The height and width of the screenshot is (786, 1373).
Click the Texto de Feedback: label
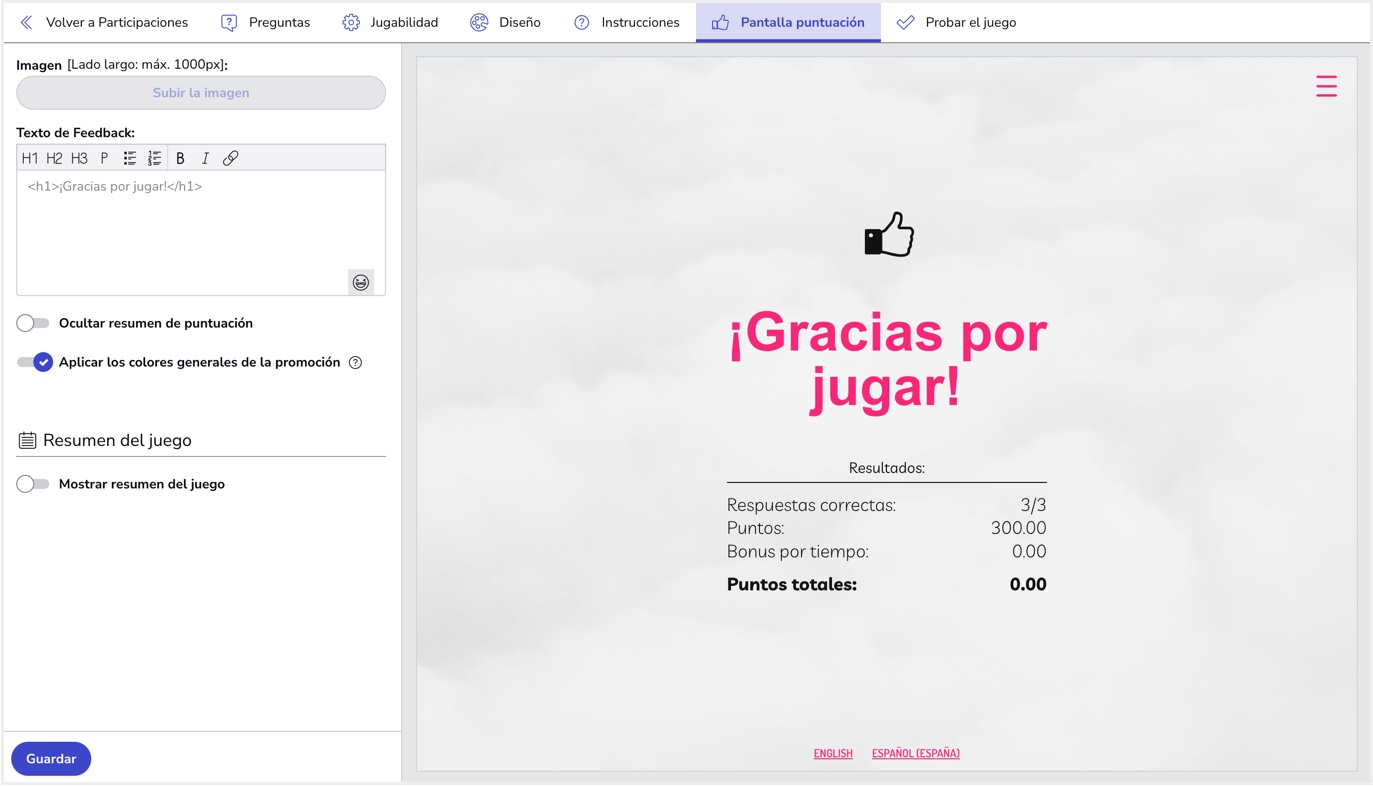pos(75,132)
